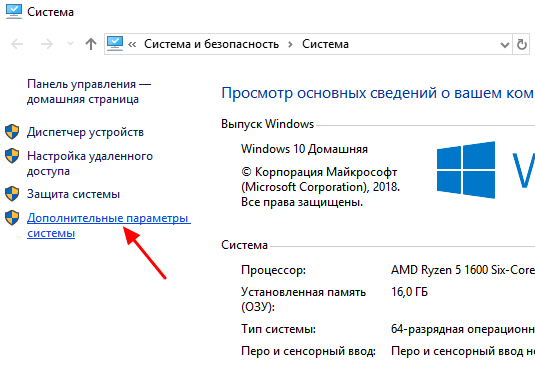The height and width of the screenshot is (365, 535).
Task: Open the recent locations dropdown arrow
Action: [70, 44]
